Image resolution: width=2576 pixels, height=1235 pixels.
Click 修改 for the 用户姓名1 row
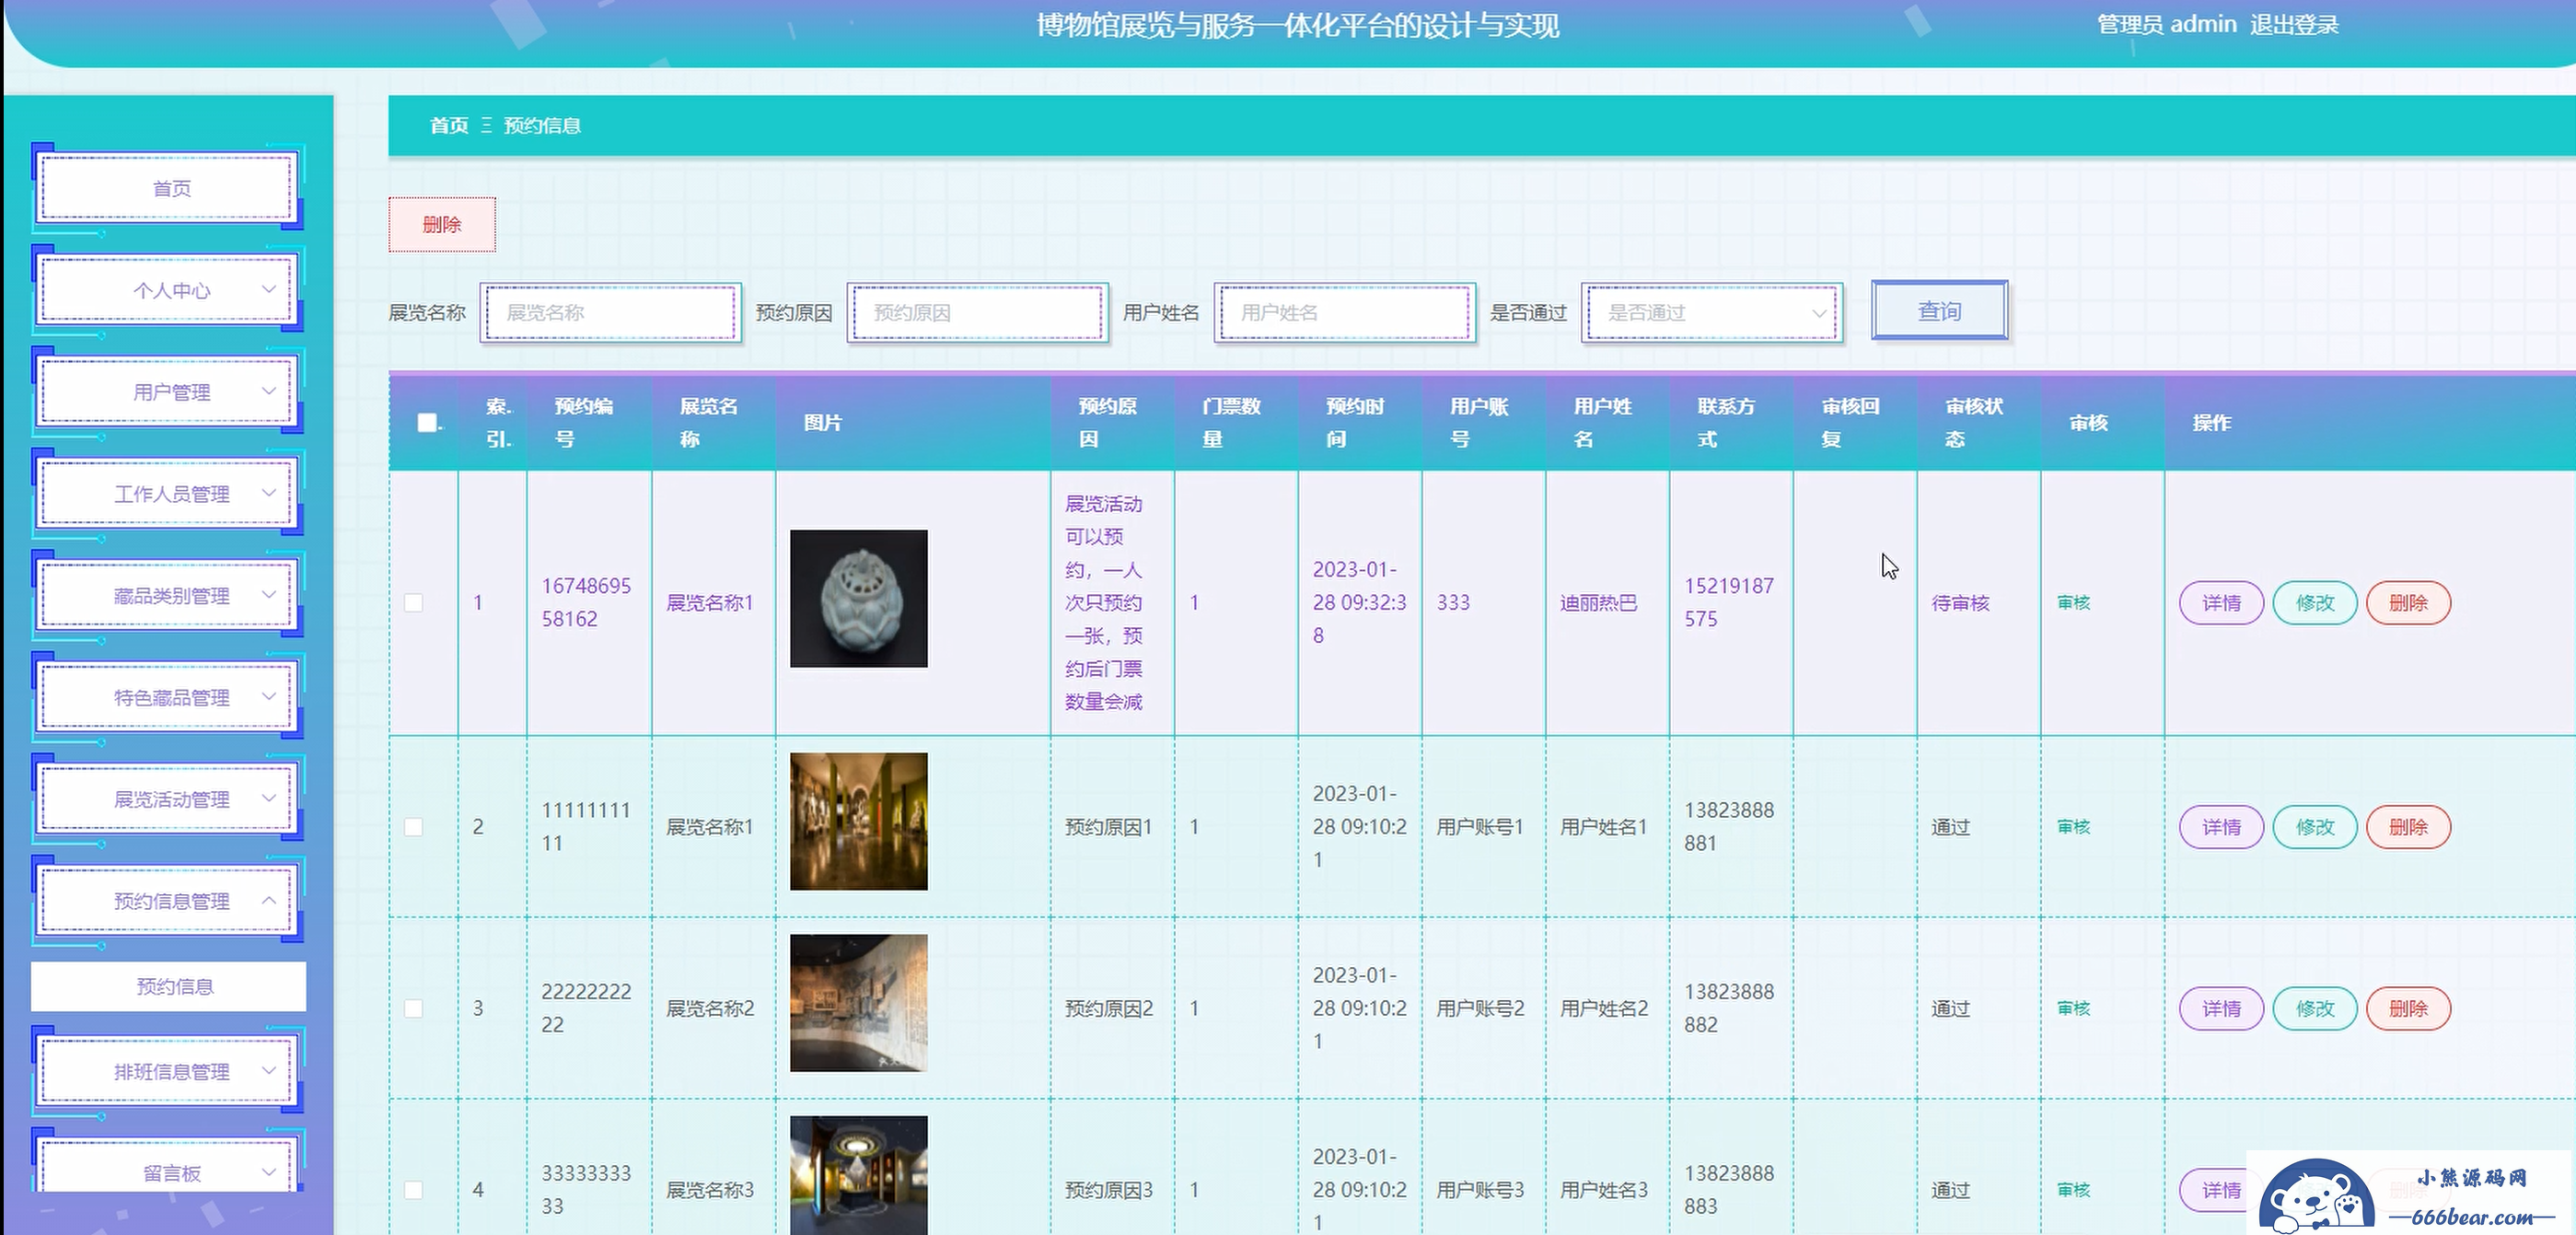[x=2315, y=827]
